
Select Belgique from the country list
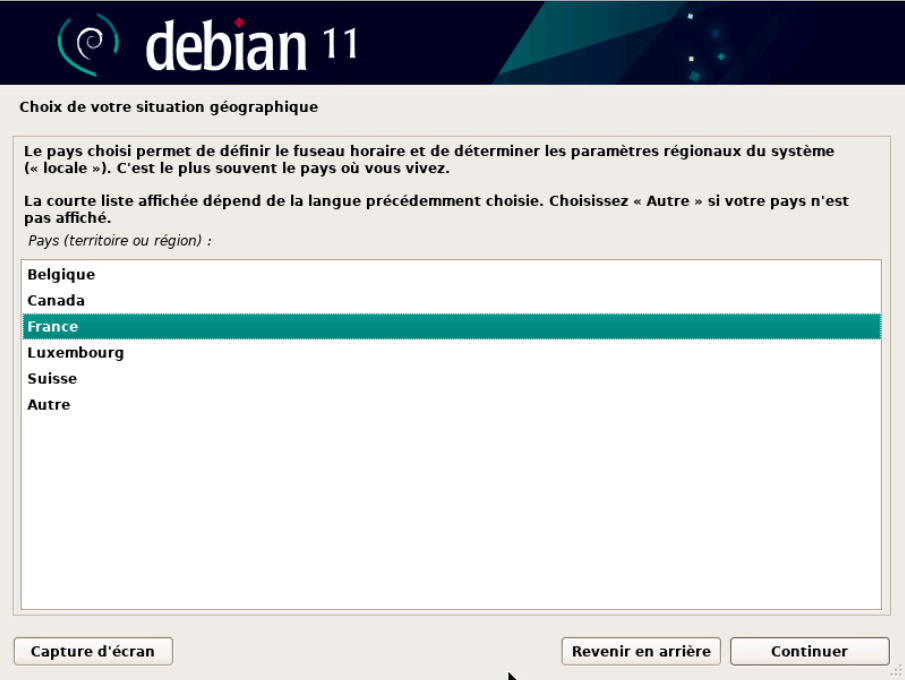click(61, 274)
